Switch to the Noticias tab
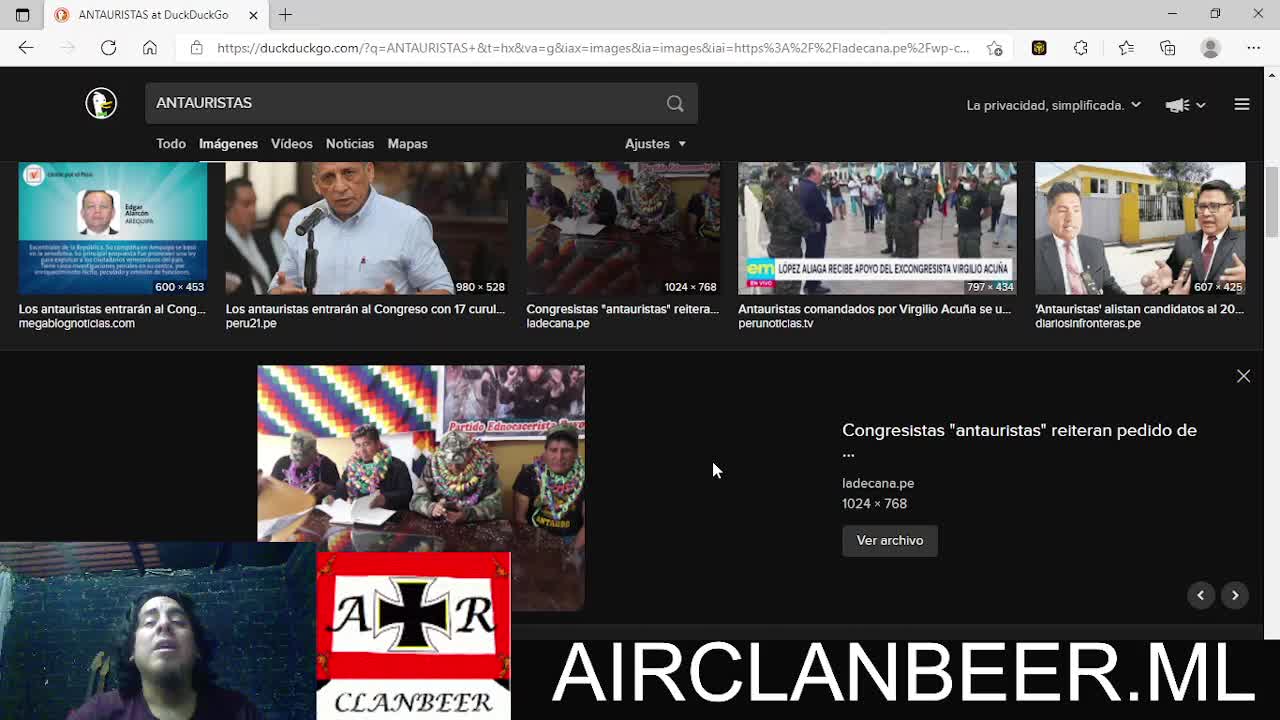1280x720 pixels. point(350,144)
